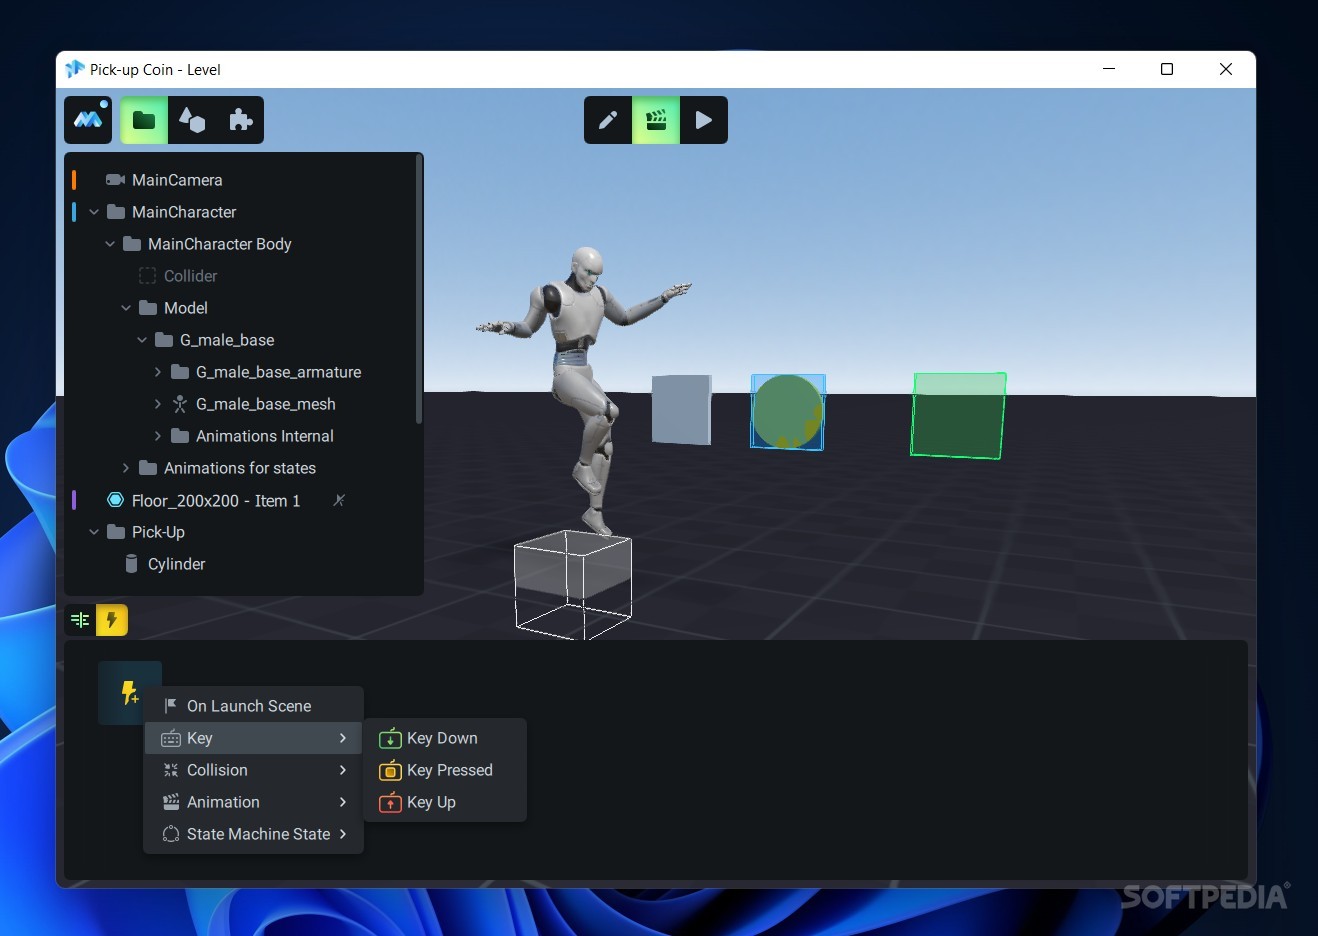The width and height of the screenshot is (1318, 936).
Task: Select MainCamera in the hierarchy
Action: 240,180
